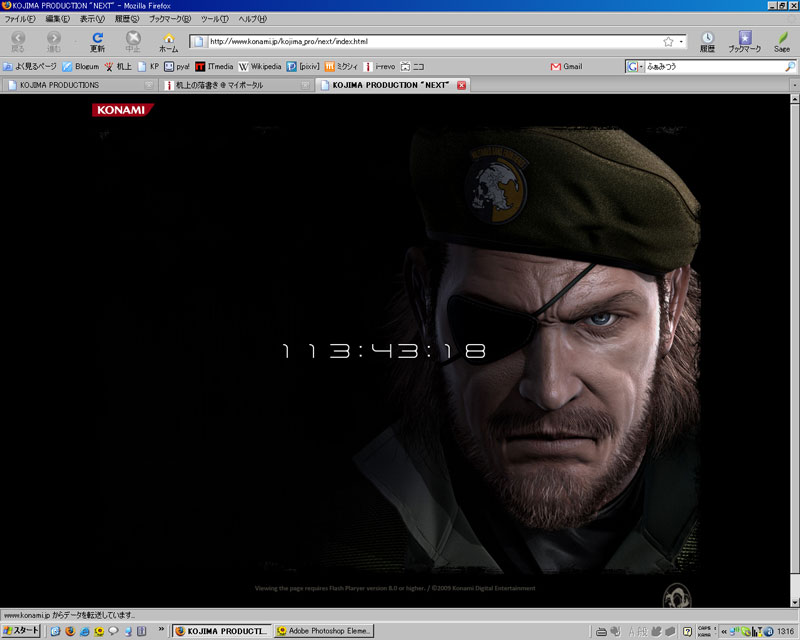Screen dimensions: 800x640
Task: Click the Forward (進む) navigation button
Action: (x=54, y=42)
